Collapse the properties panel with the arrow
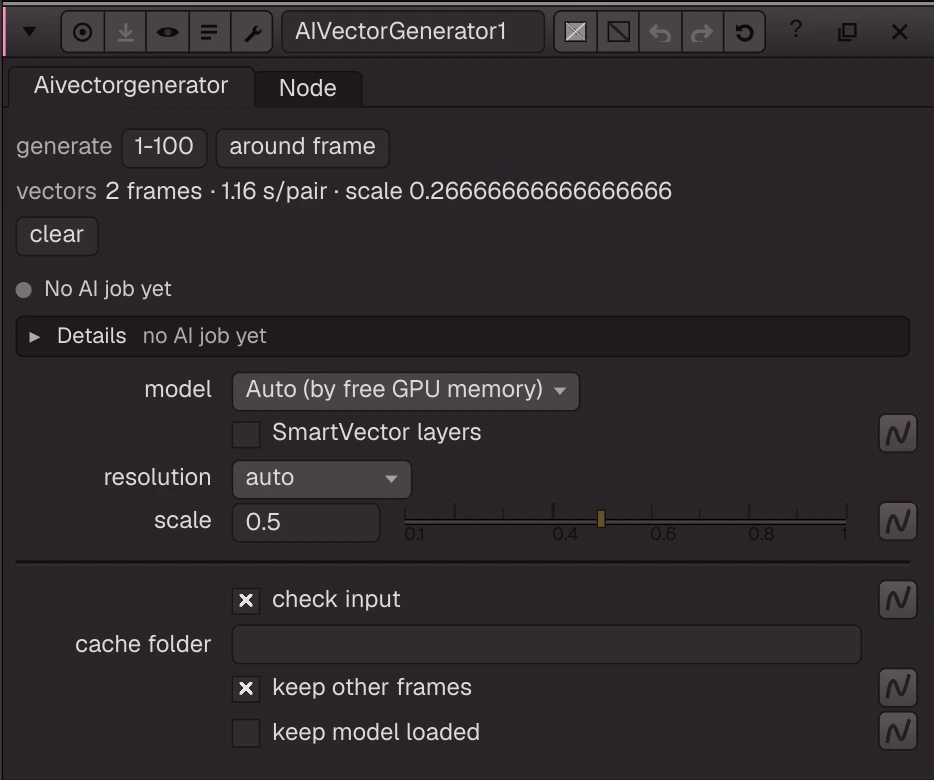The width and height of the screenshot is (934, 780). pos(29,32)
